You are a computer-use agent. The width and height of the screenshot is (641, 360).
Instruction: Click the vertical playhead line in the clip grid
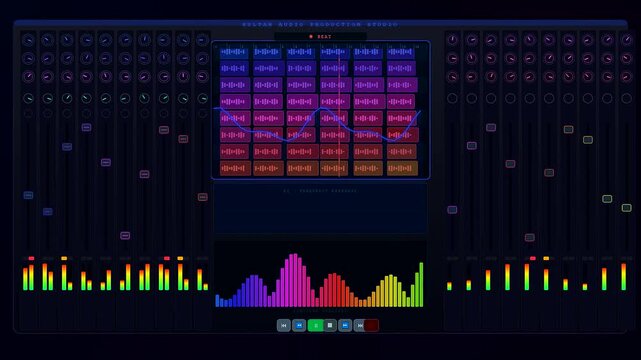point(339,114)
